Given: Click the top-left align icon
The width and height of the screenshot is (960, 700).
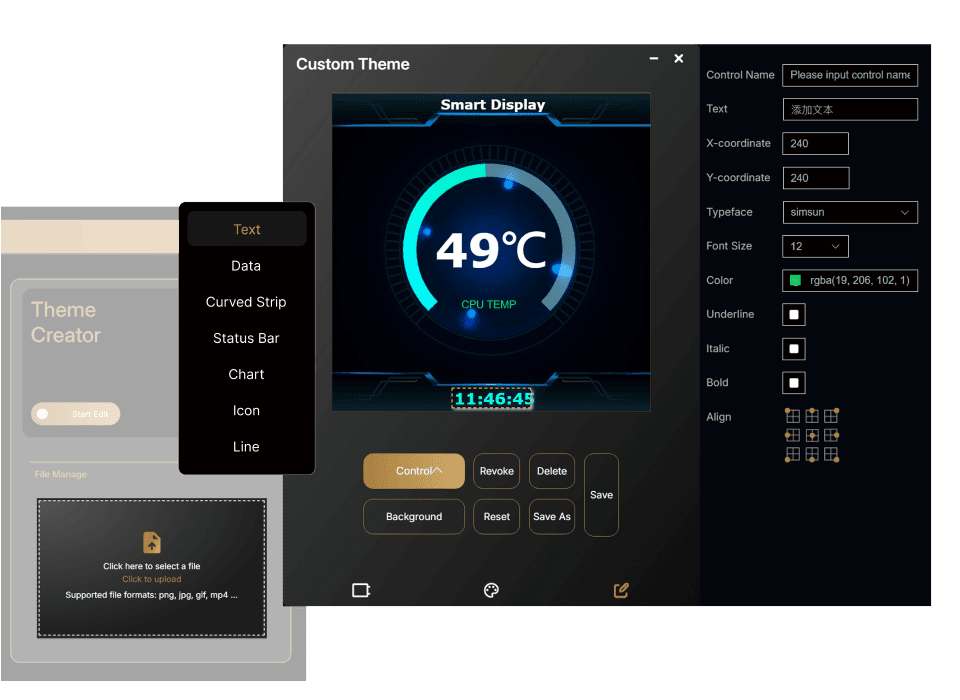Looking at the screenshot, I should (x=792, y=416).
